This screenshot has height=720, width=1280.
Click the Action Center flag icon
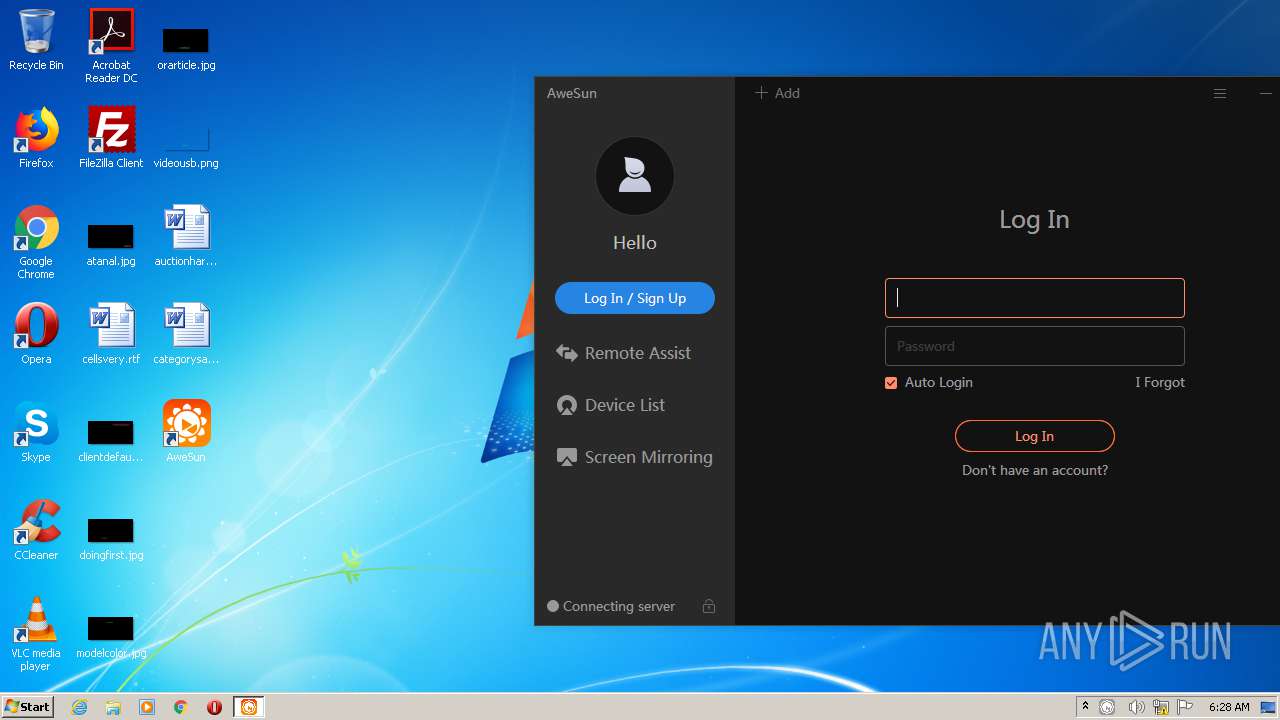tap(1186, 707)
